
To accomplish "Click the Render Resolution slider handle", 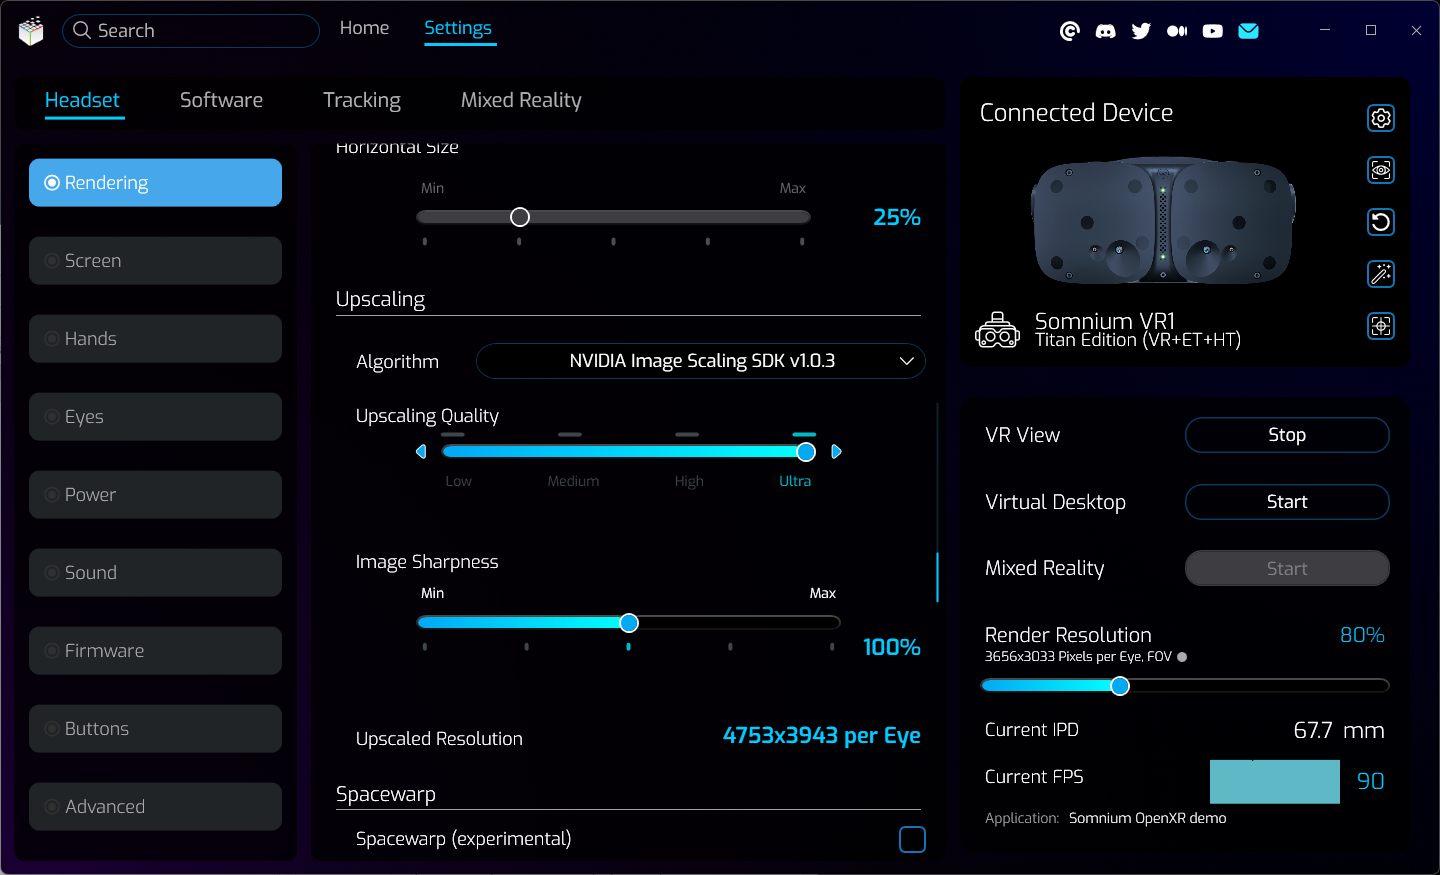I will pyautogui.click(x=1120, y=686).
